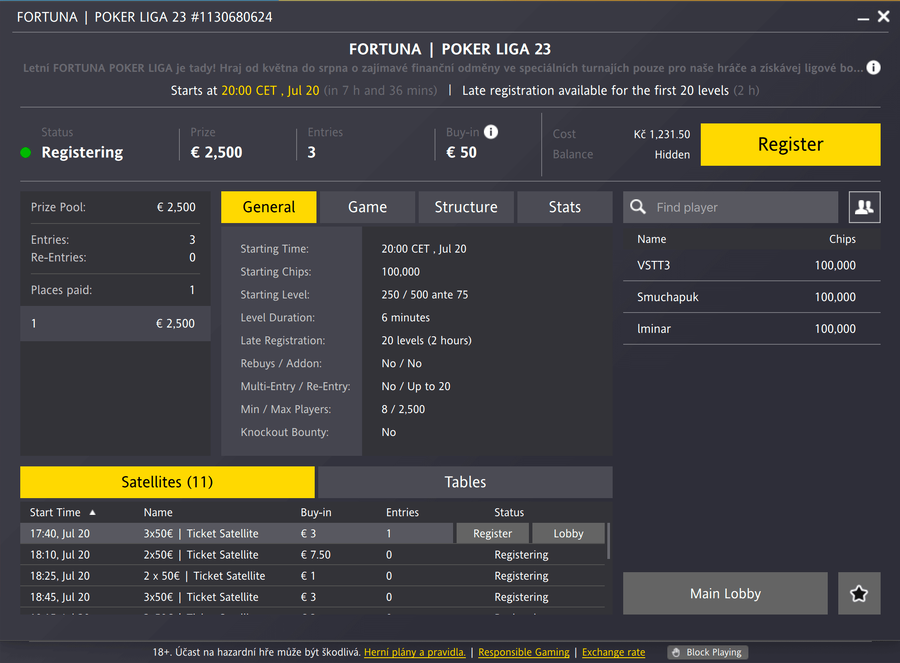The image size is (900, 663).
Task: Click the Places paid row
Action: [x=113, y=290]
